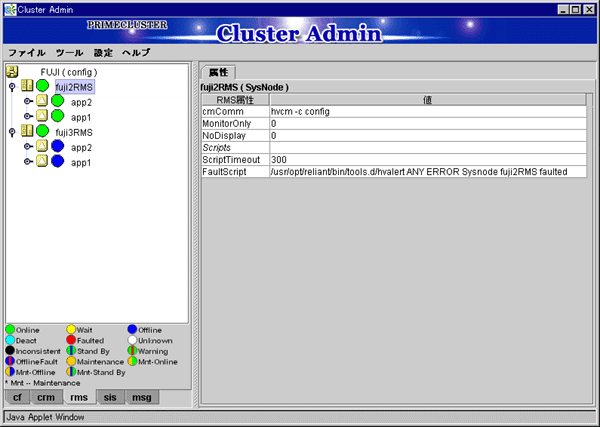The image size is (600, 427).
Task: Click the blue offline circle for app1 under fuji3RMS
Action: coord(58,161)
